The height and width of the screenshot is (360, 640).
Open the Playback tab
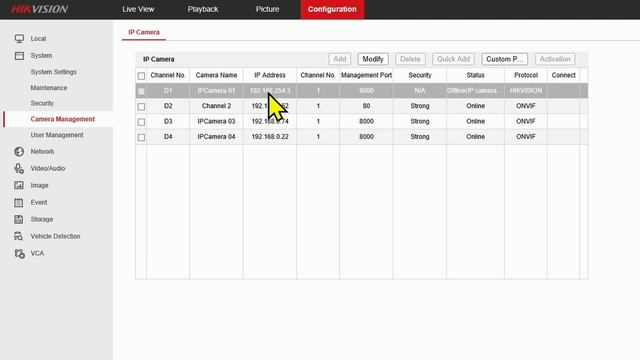click(x=203, y=9)
